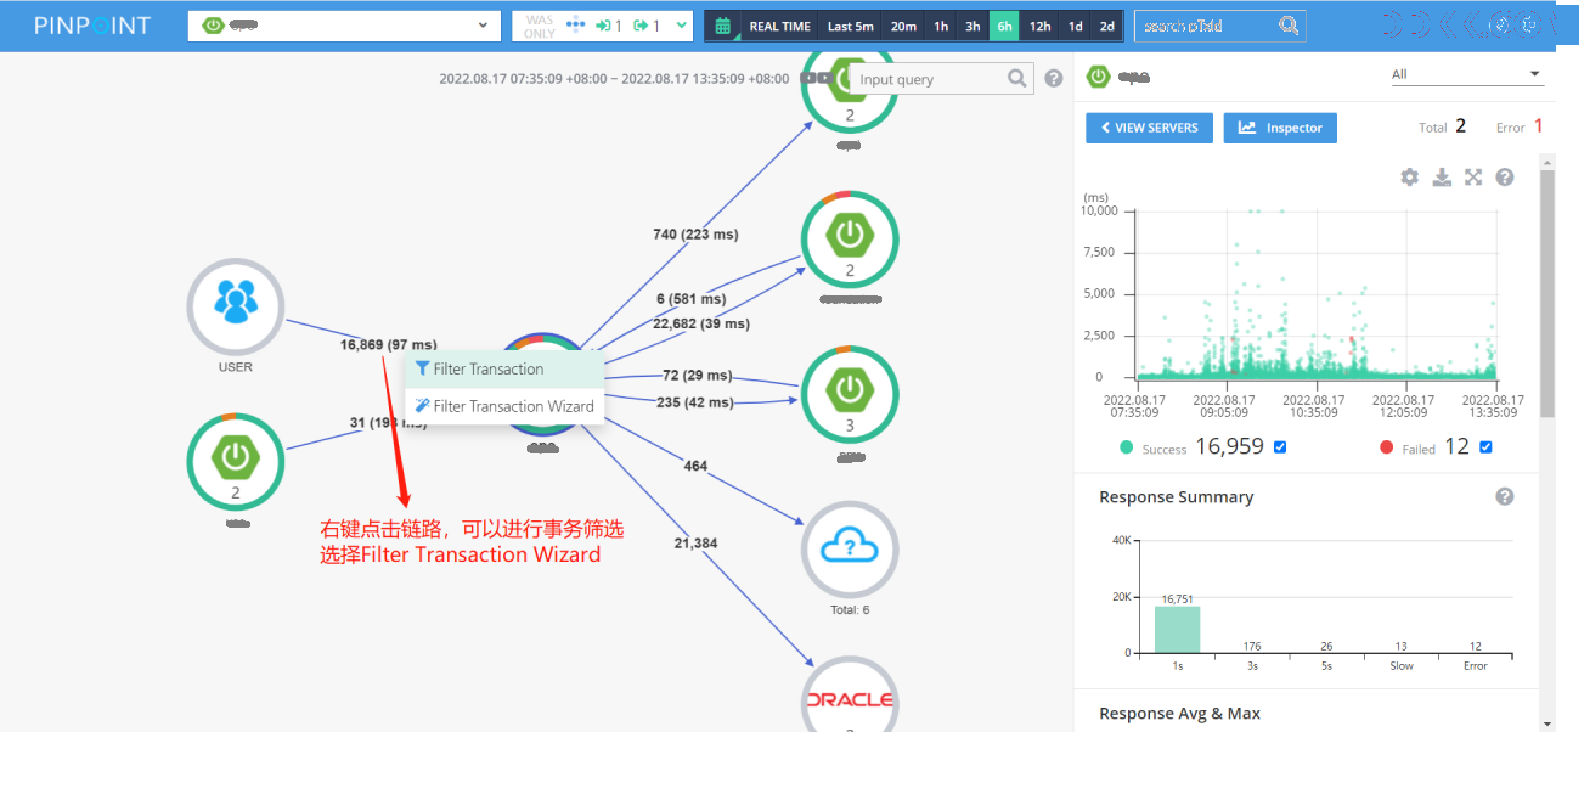1579x792 pixels.
Task: Open scatter chart help icon
Action: tap(1504, 177)
